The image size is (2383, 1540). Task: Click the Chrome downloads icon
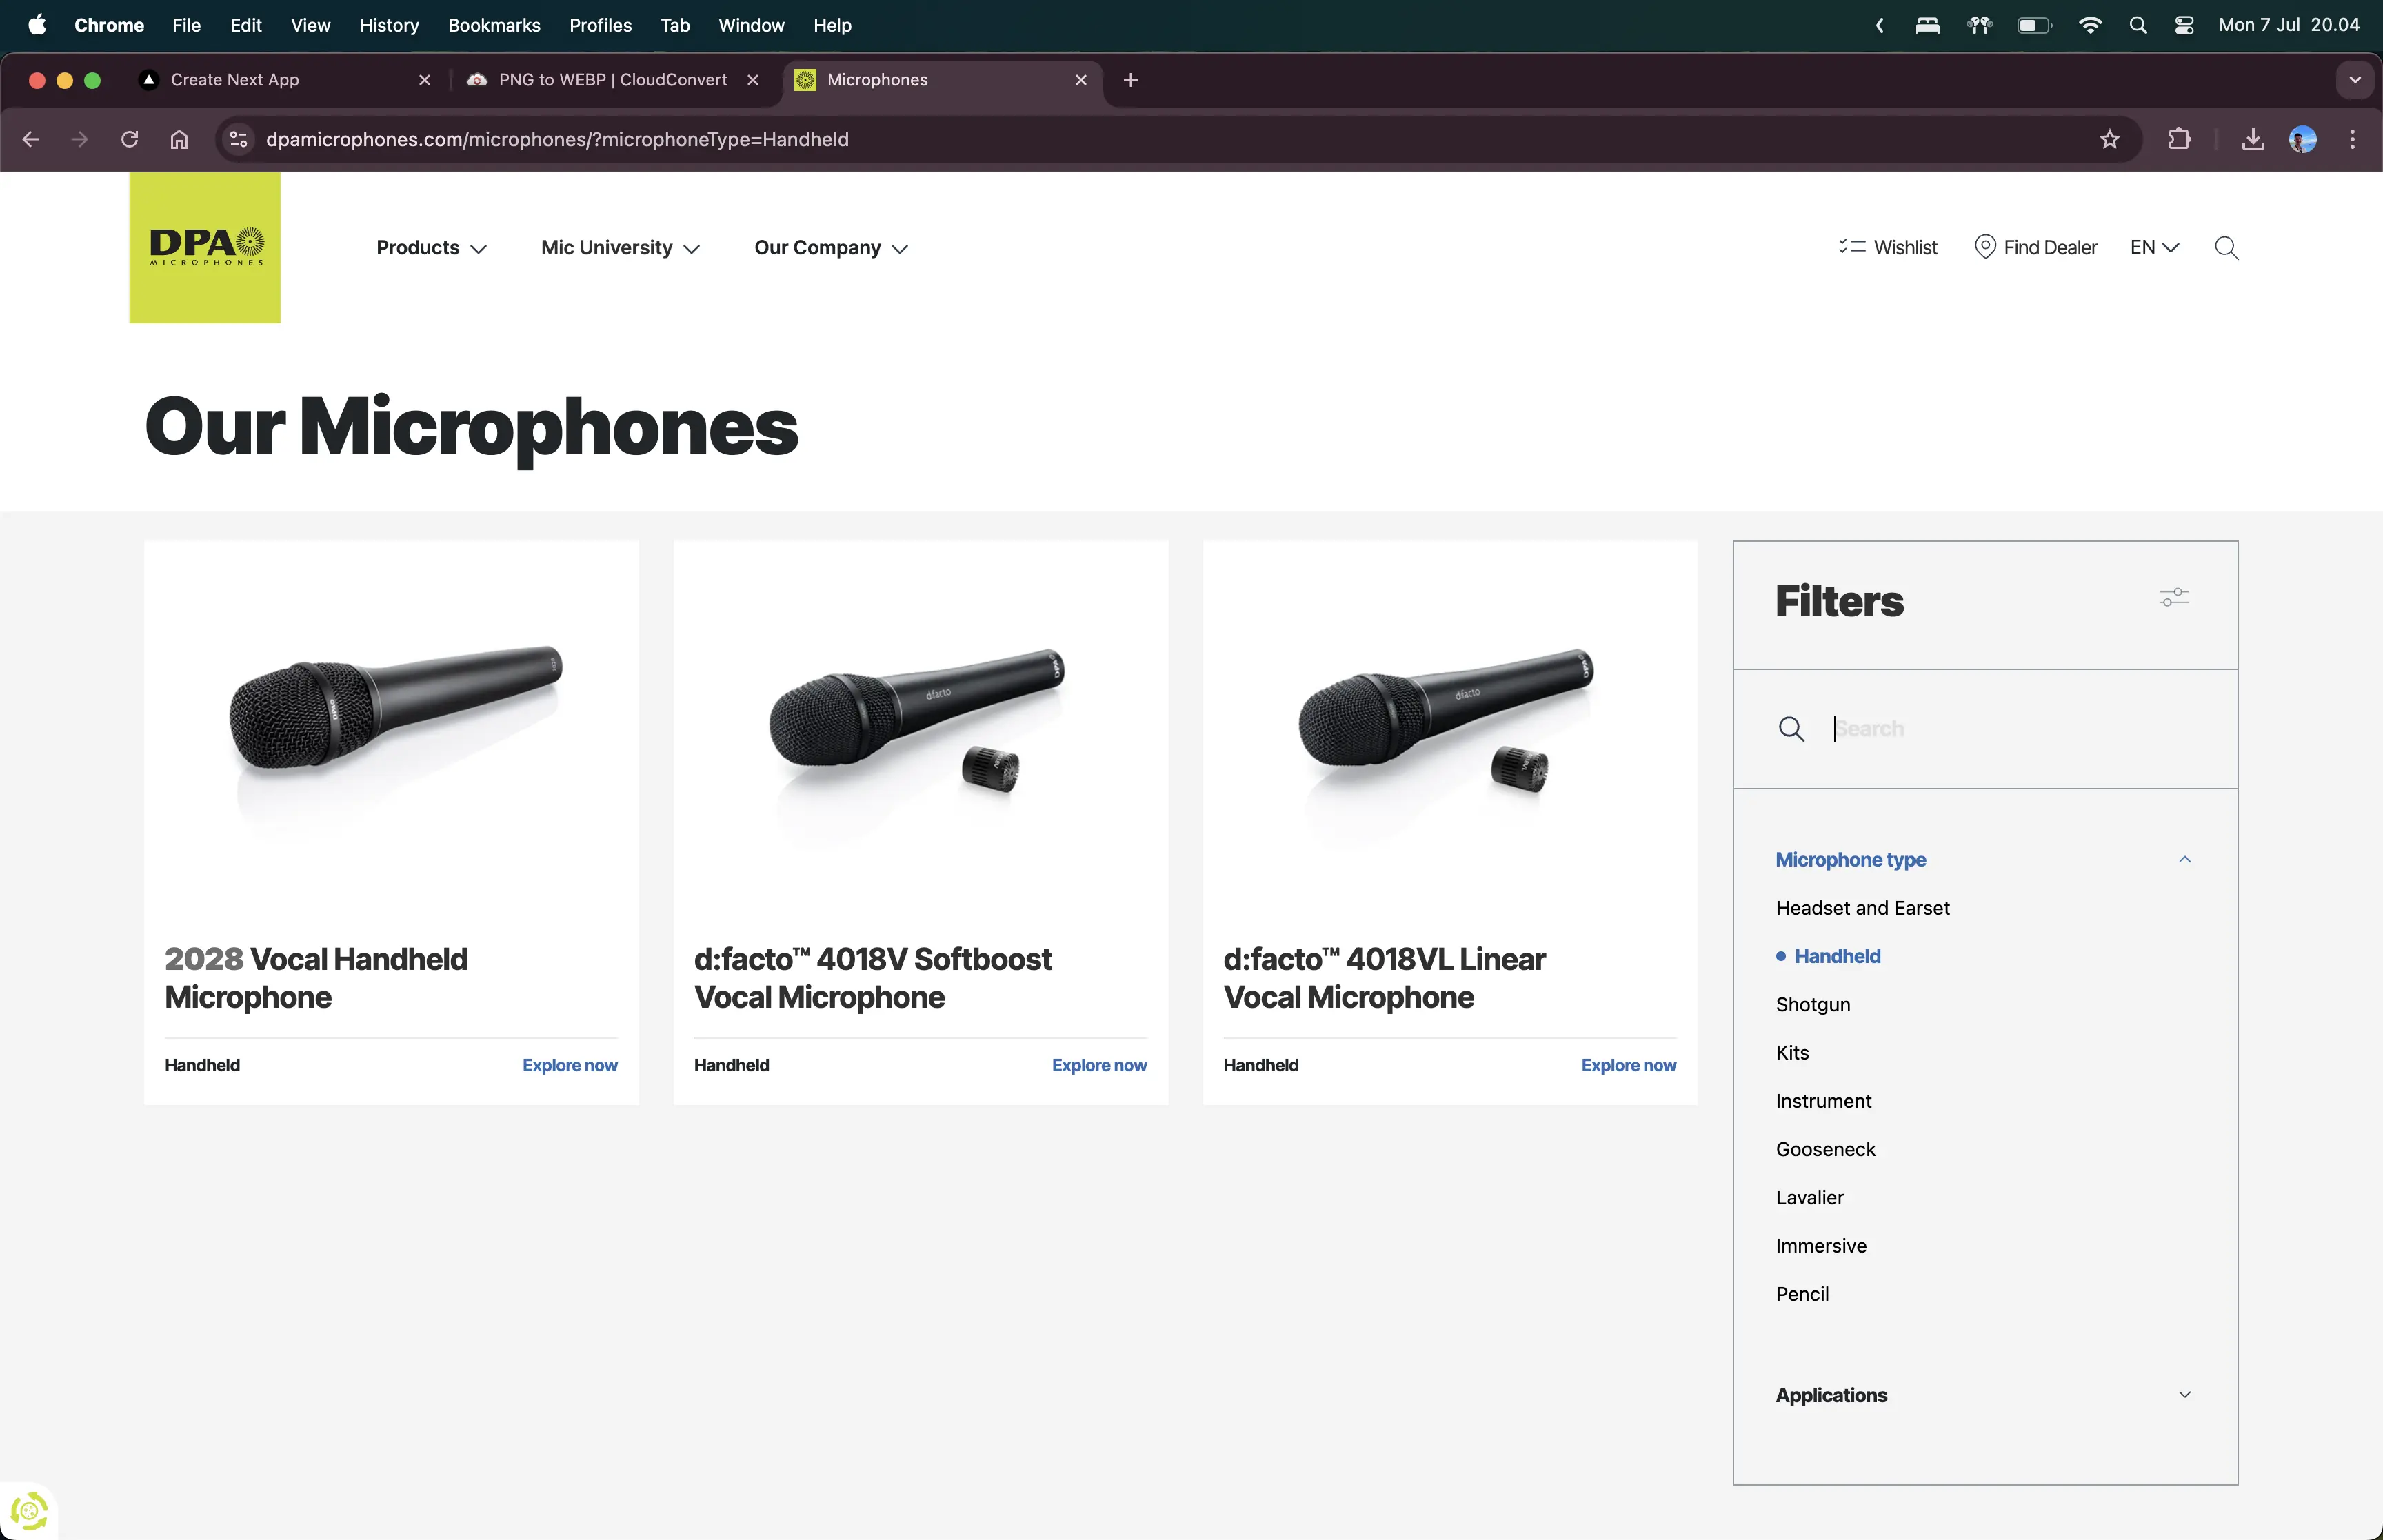[x=2252, y=139]
